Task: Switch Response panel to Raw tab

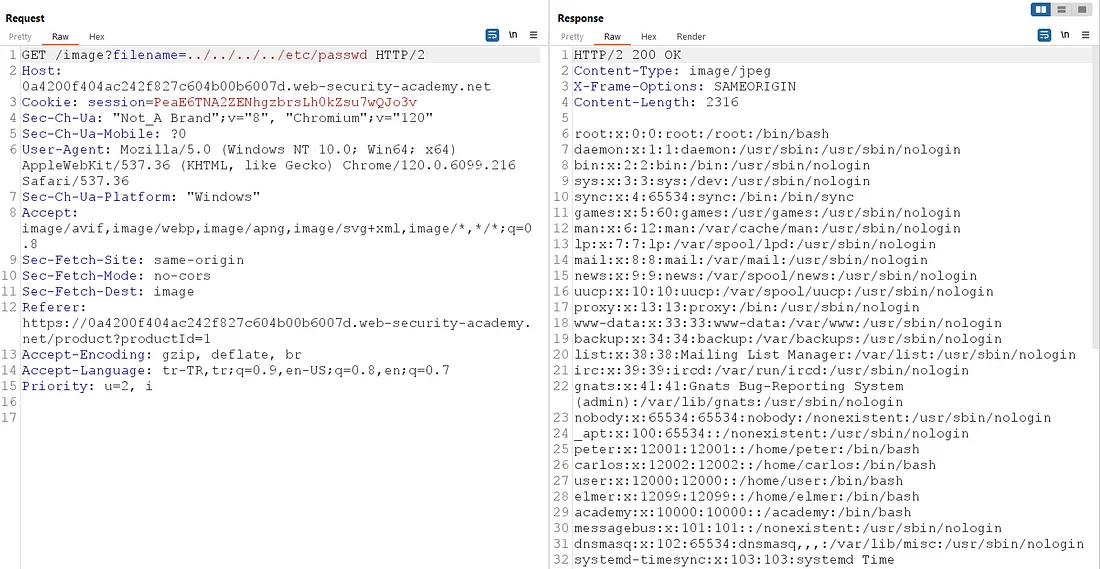Action: point(612,36)
